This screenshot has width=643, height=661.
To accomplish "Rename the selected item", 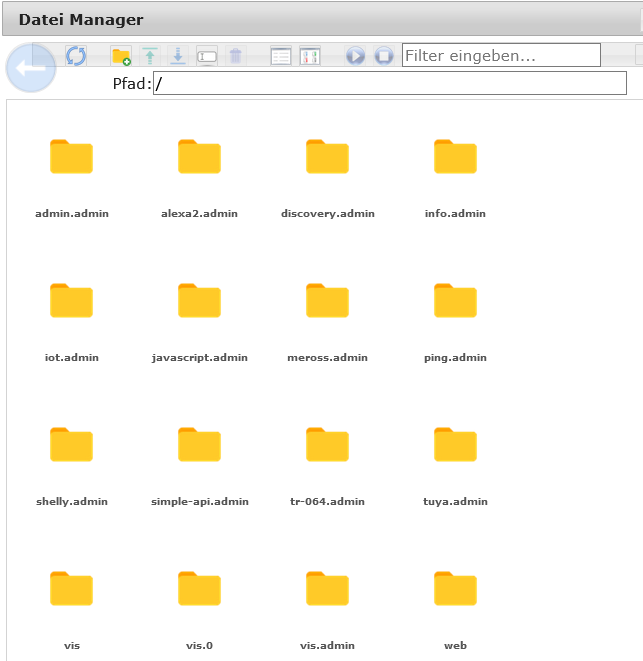I will [207, 56].
